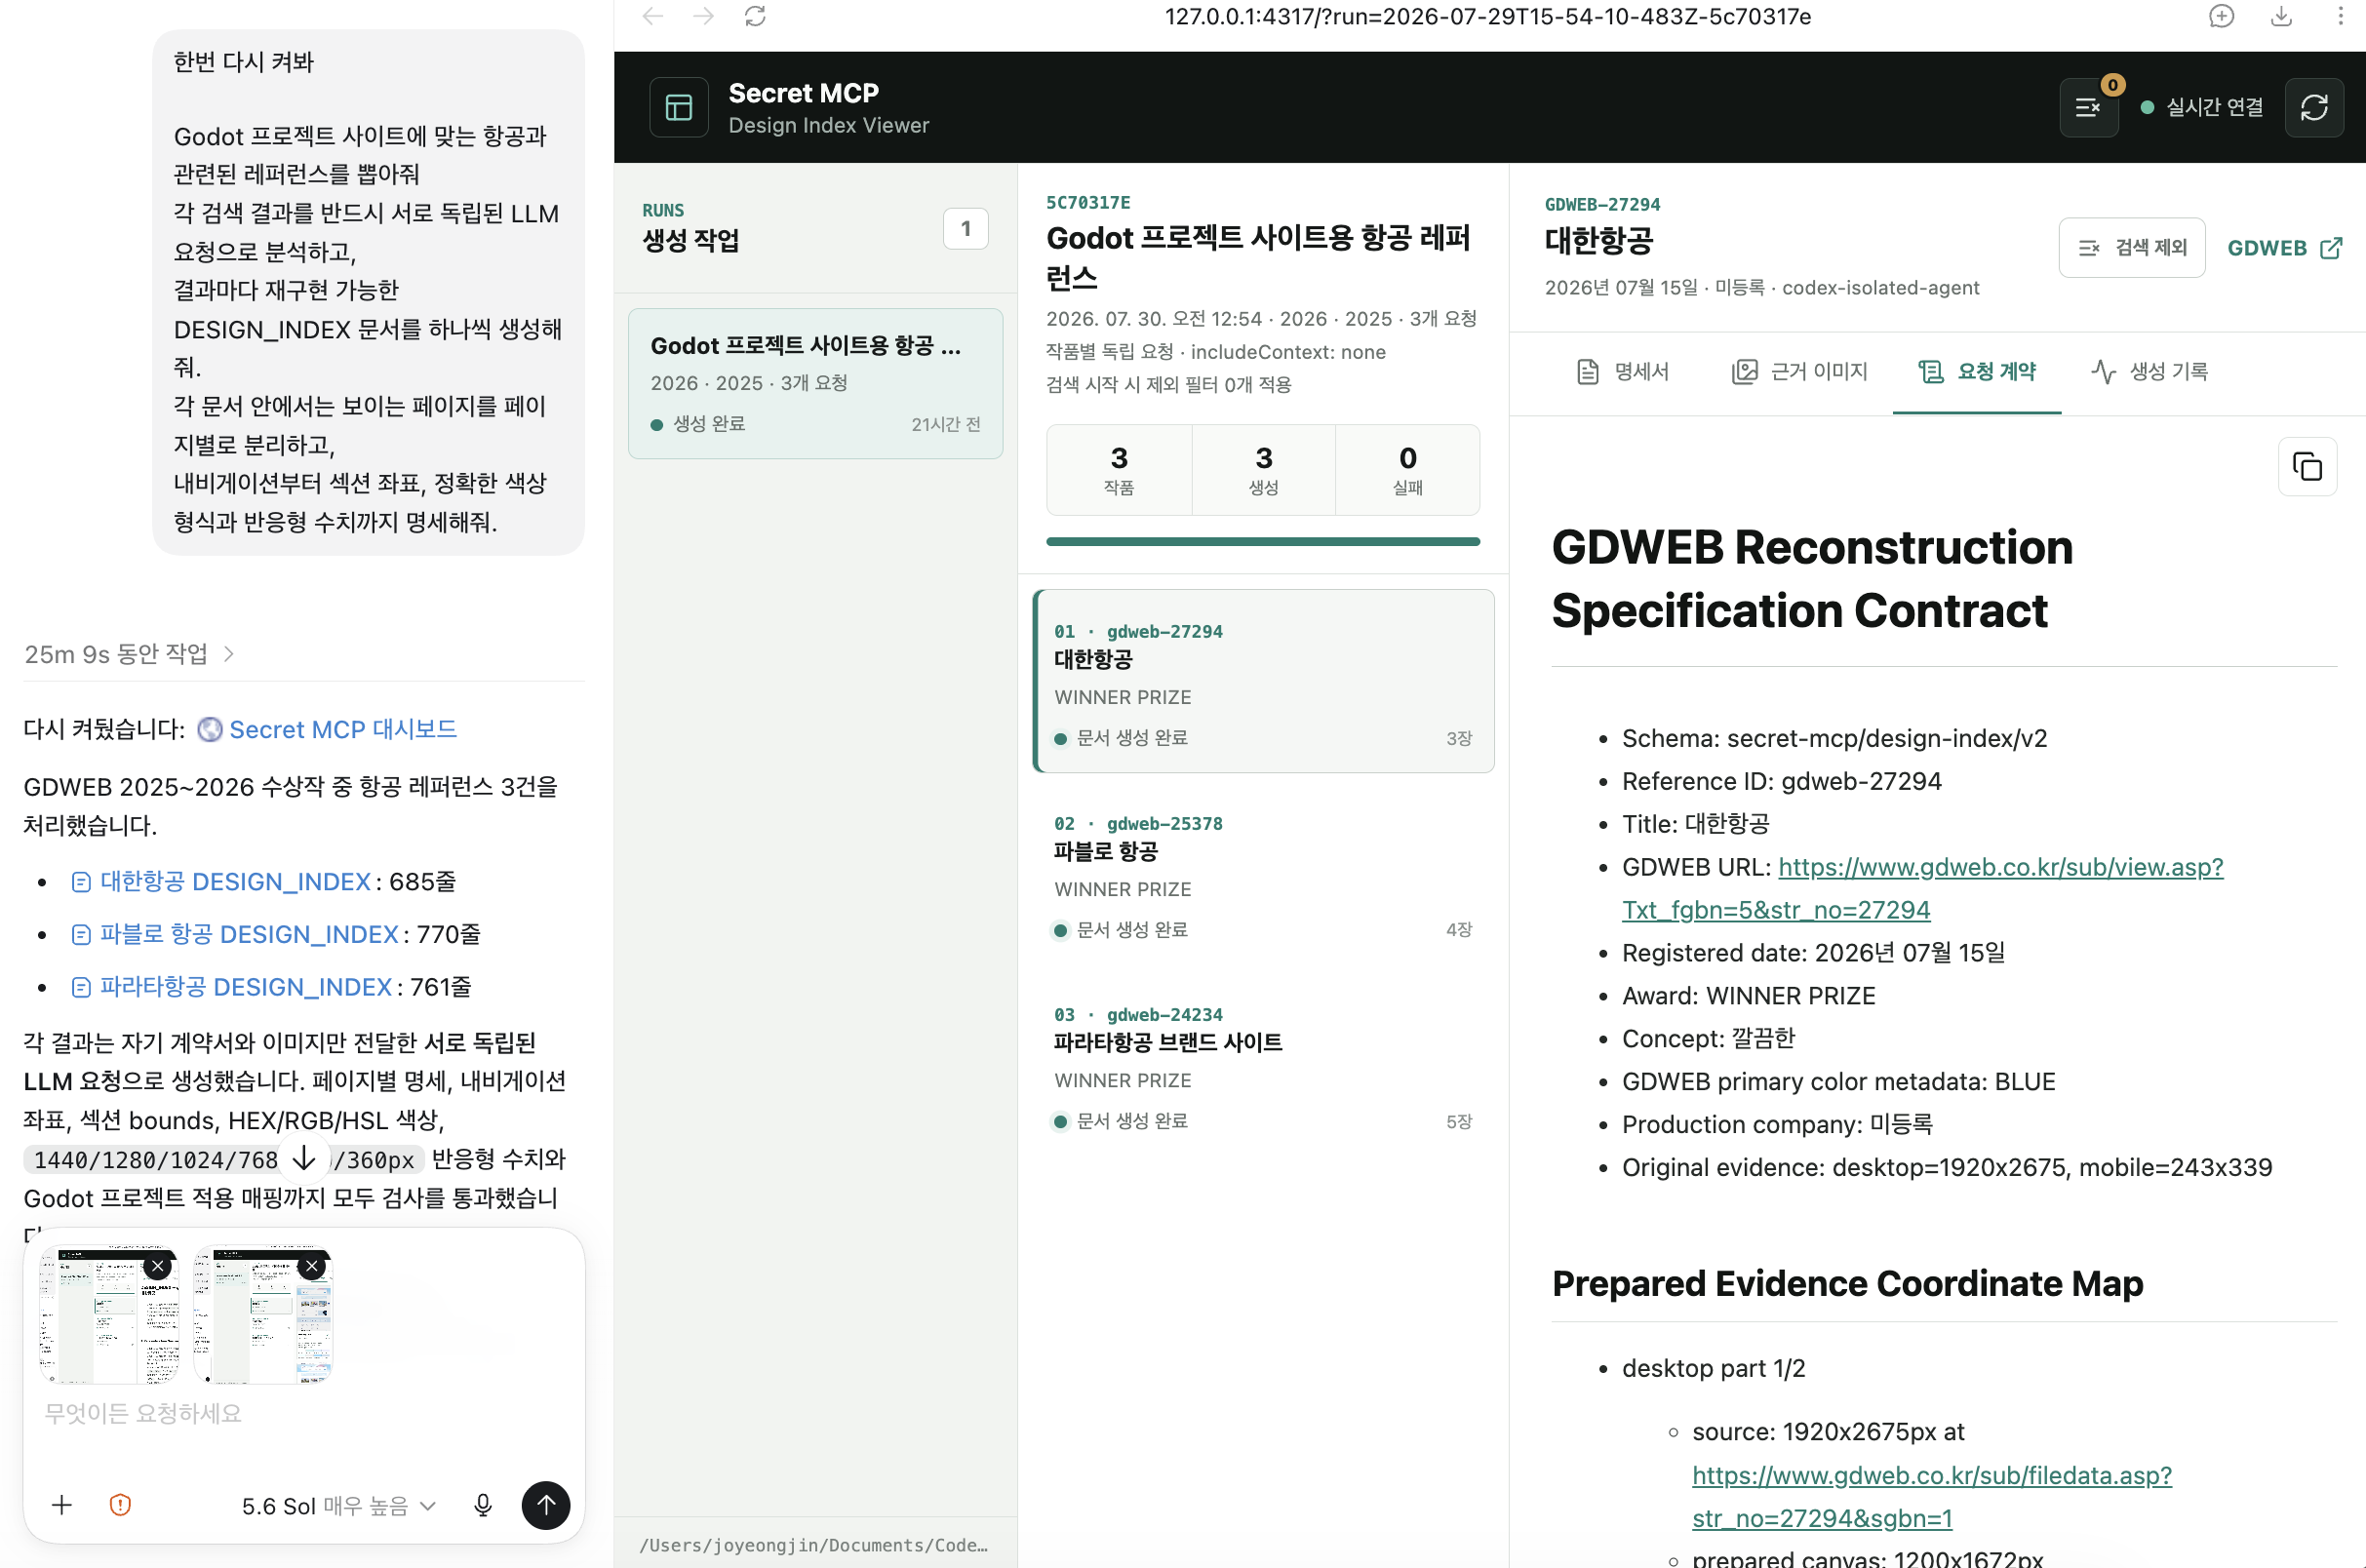Open the excluded filter list with badge 0

tap(2089, 107)
